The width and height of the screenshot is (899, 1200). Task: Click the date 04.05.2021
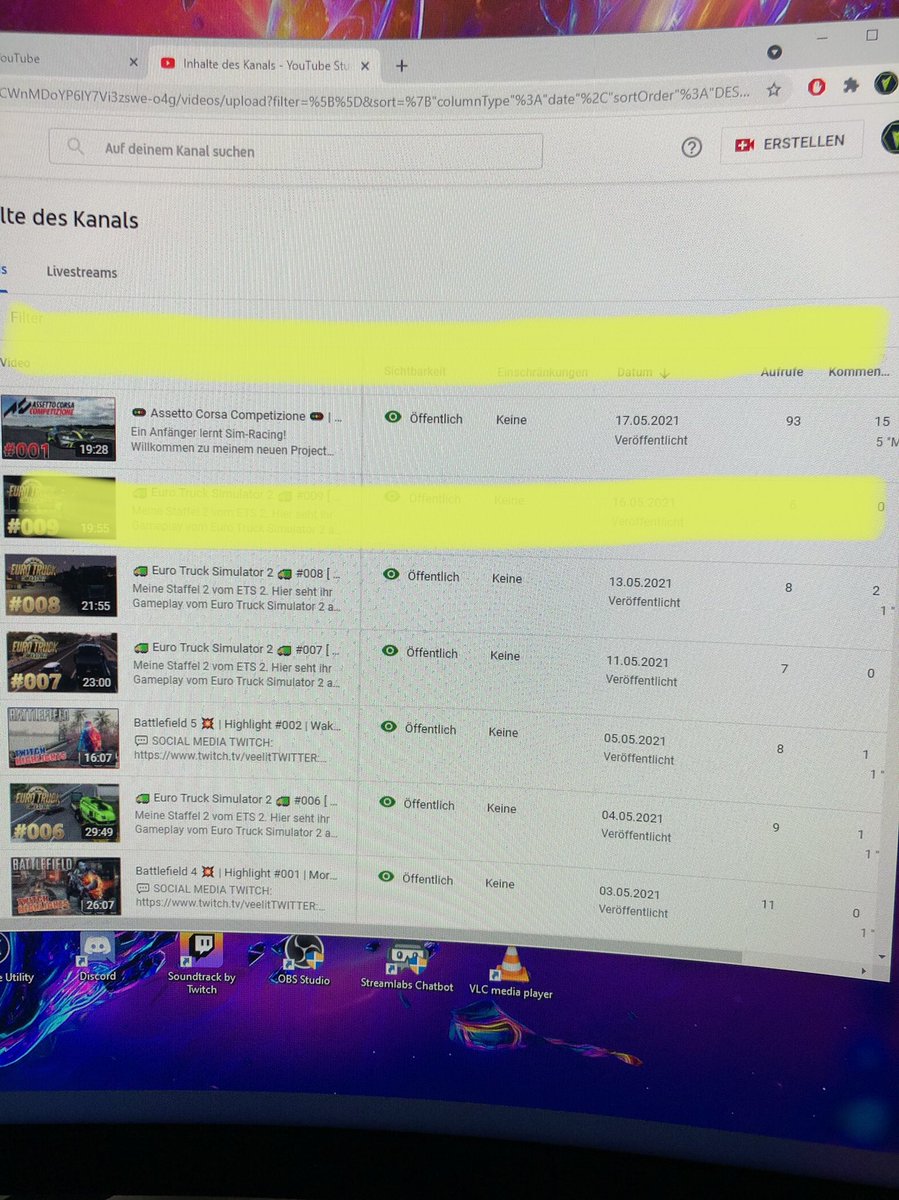click(x=632, y=817)
